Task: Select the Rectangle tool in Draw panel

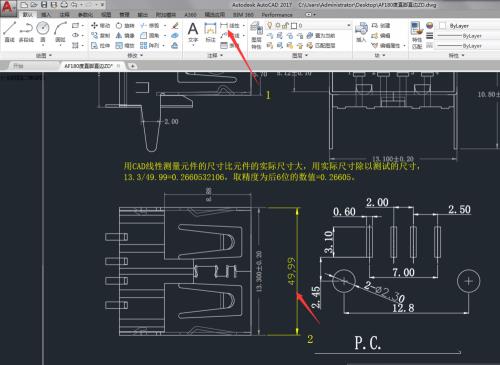Action: point(76,25)
